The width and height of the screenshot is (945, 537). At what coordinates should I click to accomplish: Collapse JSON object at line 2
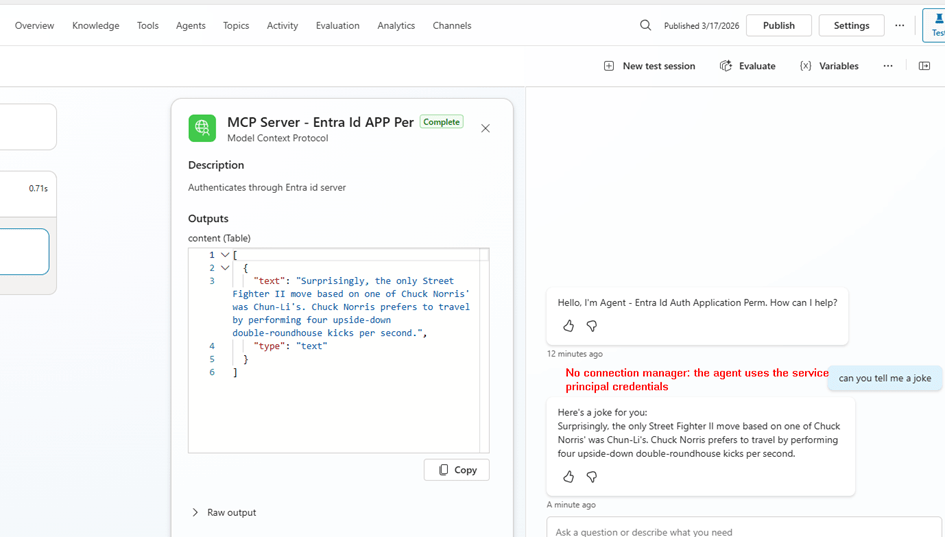225,268
